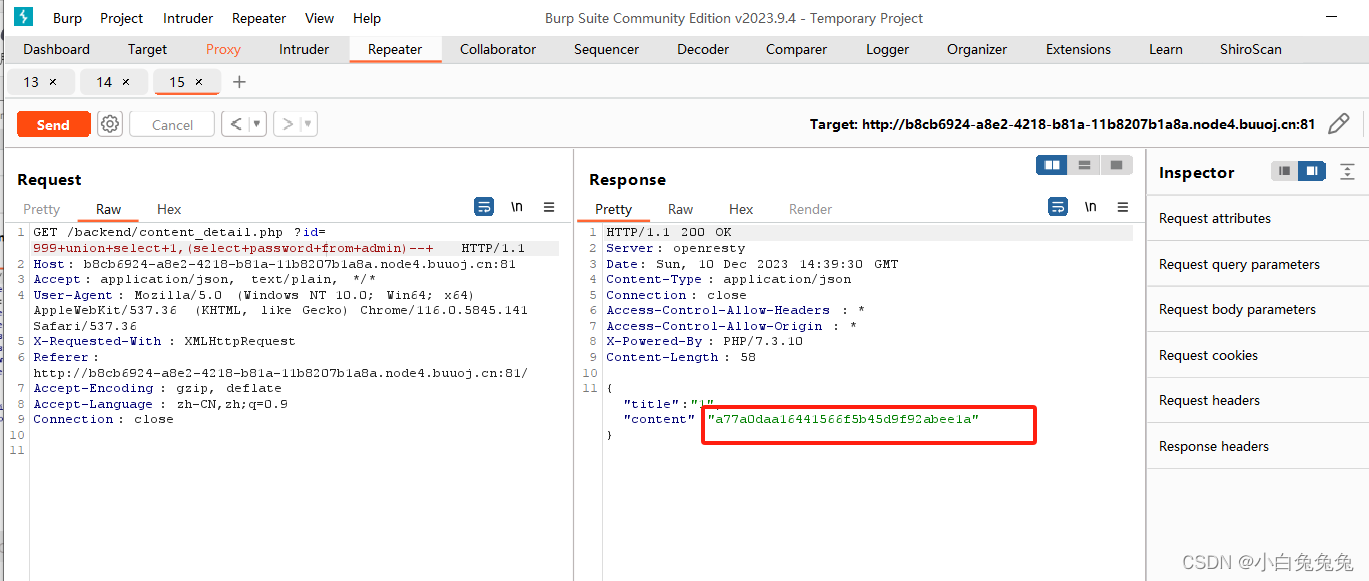Open the back history dropdown arrow
Image resolution: width=1369 pixels, height=581 pixels.
click(x=257, y=124)
